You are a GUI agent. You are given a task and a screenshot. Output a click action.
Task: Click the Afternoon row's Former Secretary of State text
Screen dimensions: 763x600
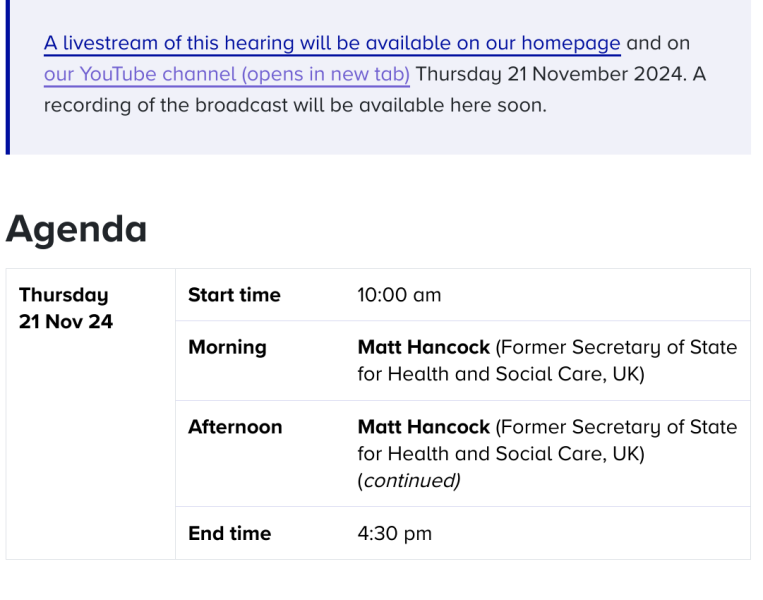[616, 427]
